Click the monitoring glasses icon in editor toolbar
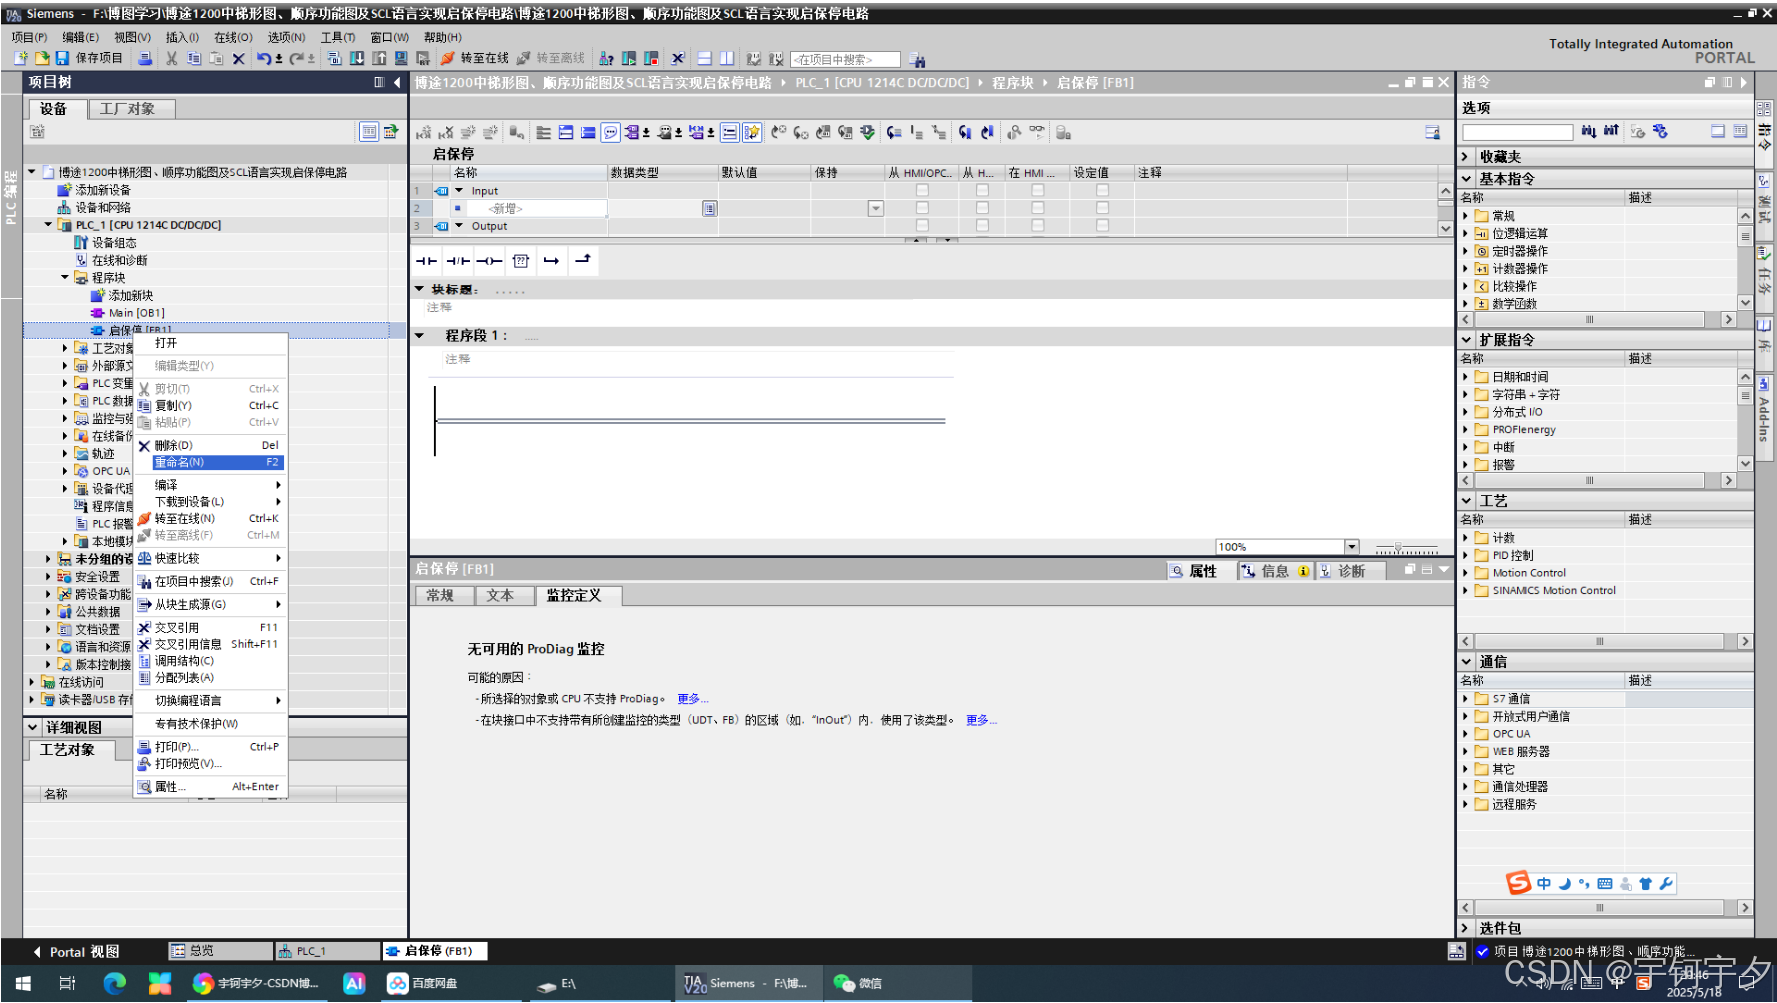1777x1003 pixels. click(x=1037, y=131)
